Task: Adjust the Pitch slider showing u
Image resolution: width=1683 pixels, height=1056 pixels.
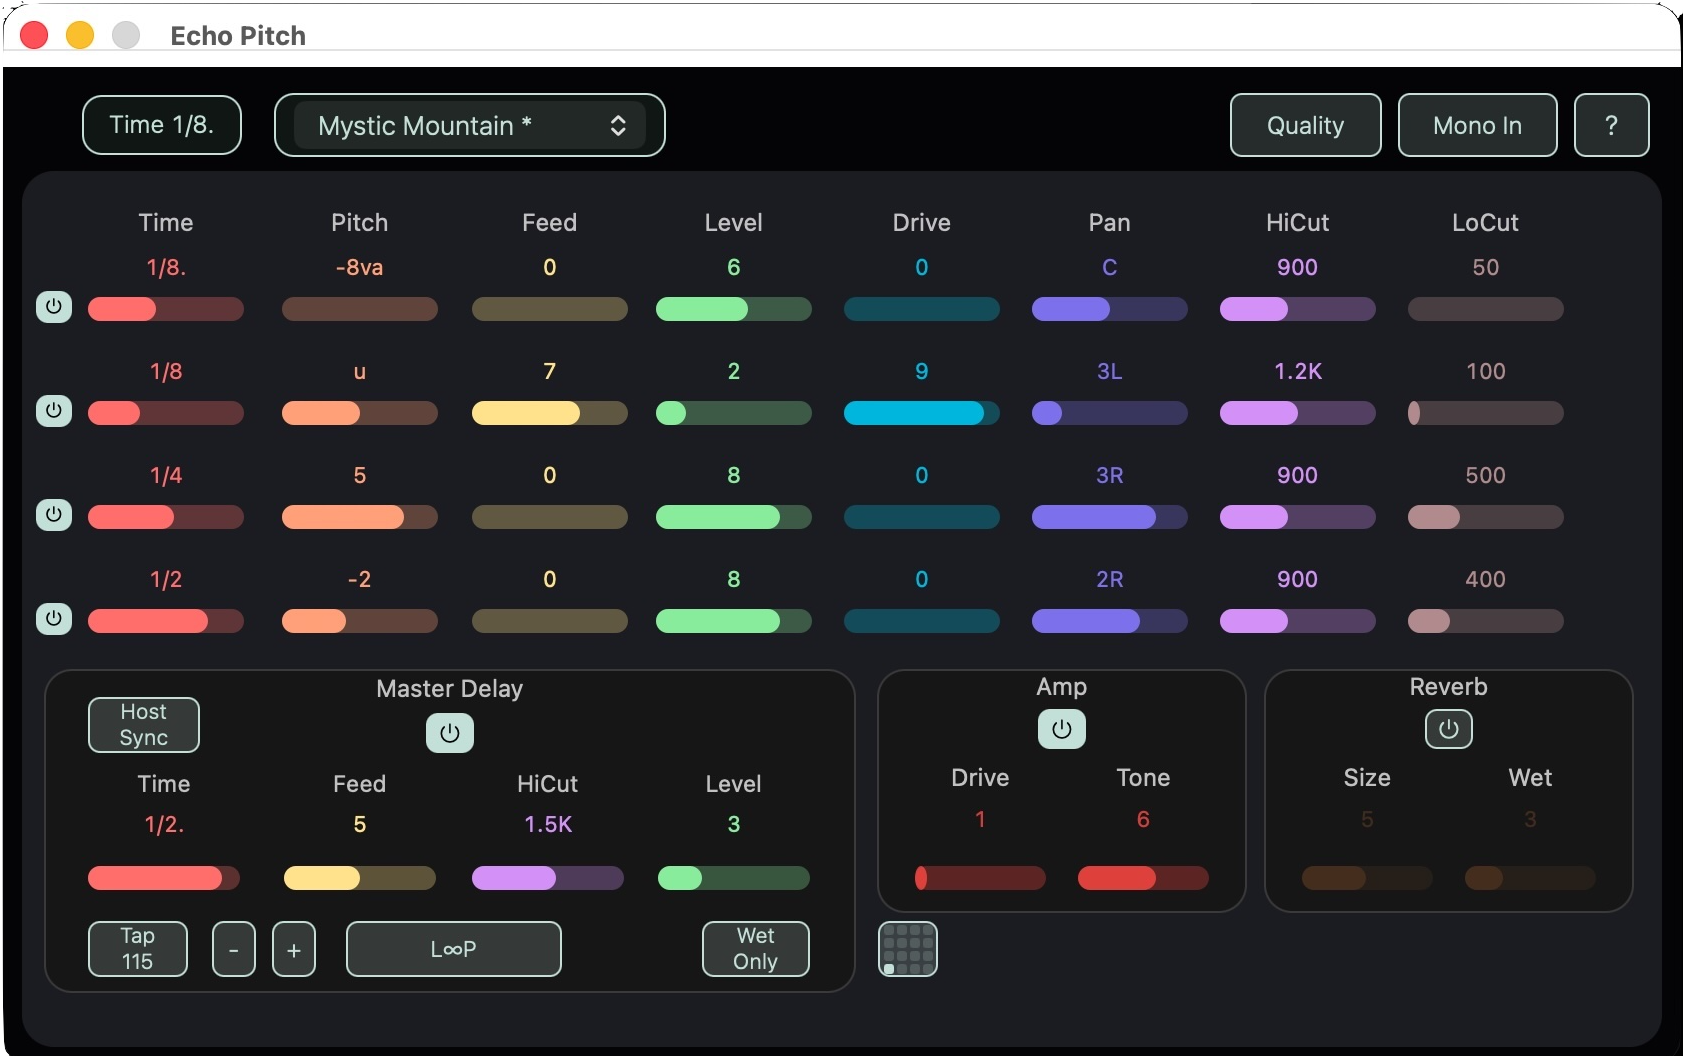Action: (360, 413)
